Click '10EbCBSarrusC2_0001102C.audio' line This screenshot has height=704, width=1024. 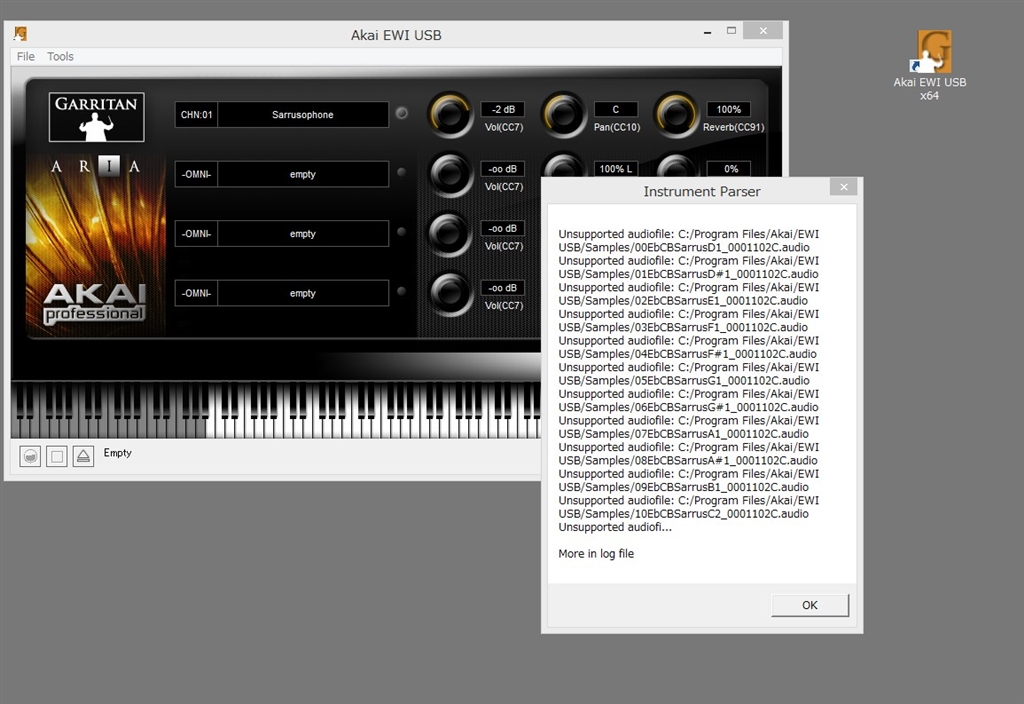pyautogui.click(x=684, y=514)
